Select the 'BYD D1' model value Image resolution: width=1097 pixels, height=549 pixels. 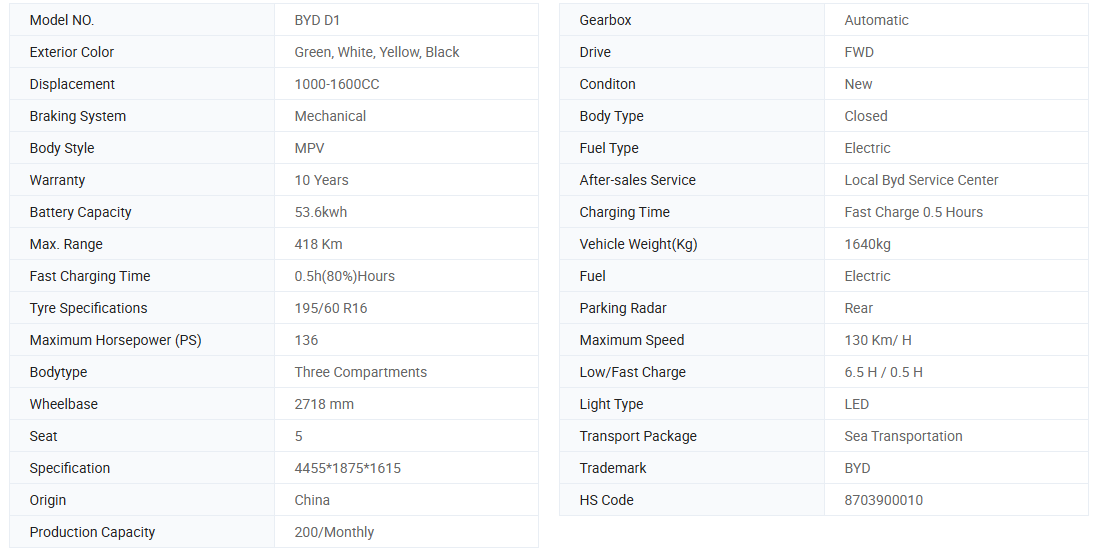pos(317,20)
